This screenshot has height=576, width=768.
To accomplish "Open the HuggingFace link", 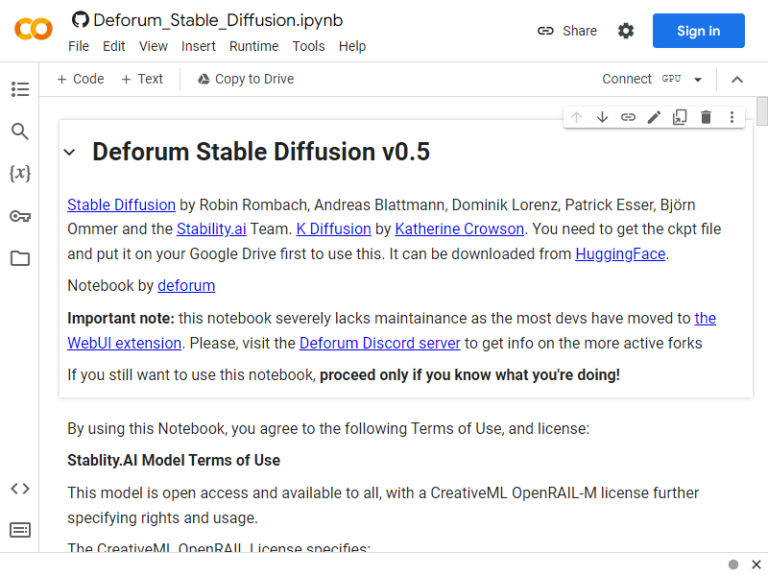I will pyautogui.click(x=620, y=254).
